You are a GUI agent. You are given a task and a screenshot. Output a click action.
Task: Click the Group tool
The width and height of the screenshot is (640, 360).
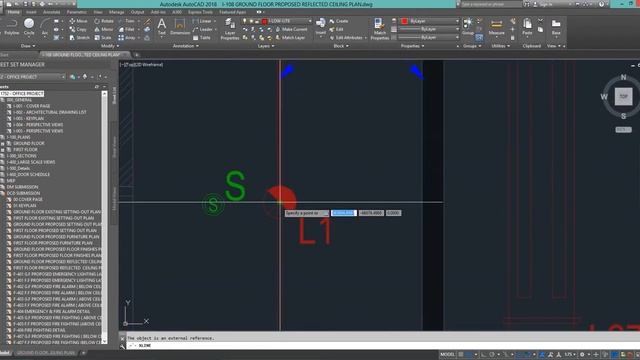point(468,27)
